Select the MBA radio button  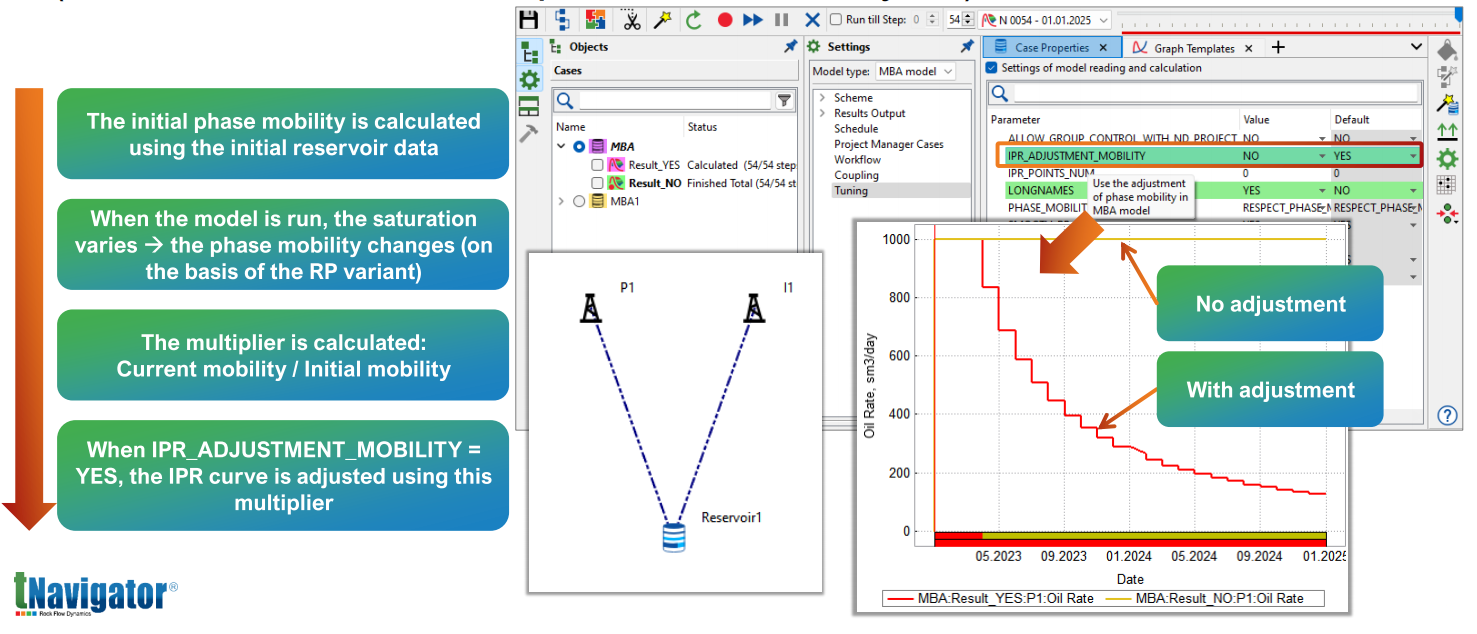tap(578, 147)
